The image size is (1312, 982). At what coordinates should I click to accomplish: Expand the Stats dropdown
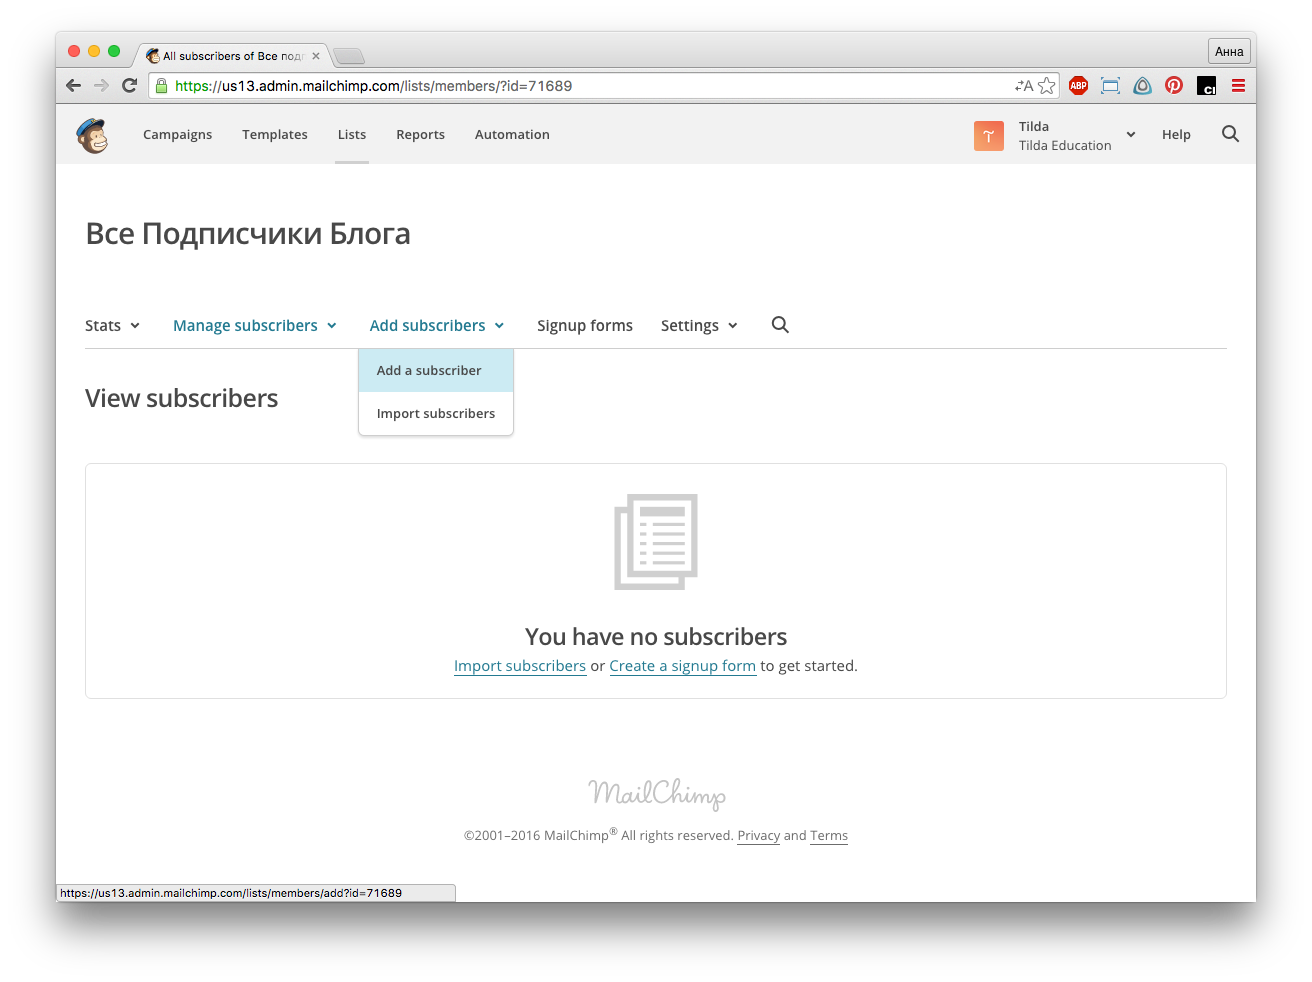(112, 326)
